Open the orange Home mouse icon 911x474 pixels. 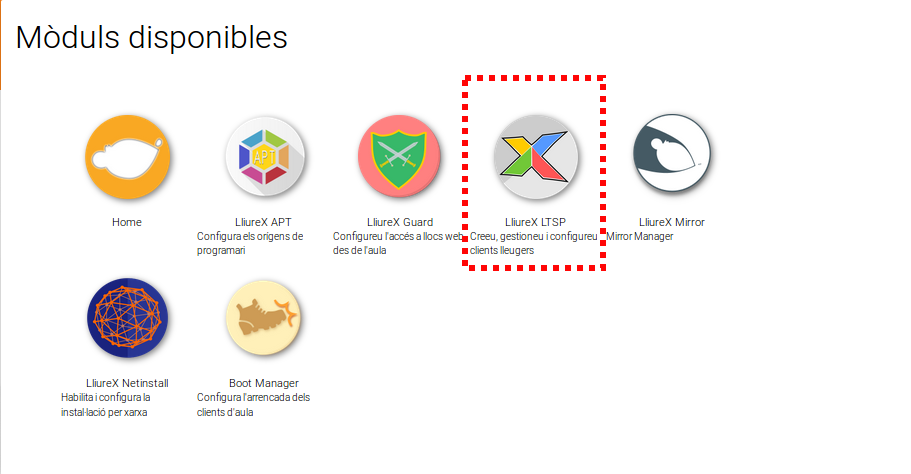(x=127, y=157)
